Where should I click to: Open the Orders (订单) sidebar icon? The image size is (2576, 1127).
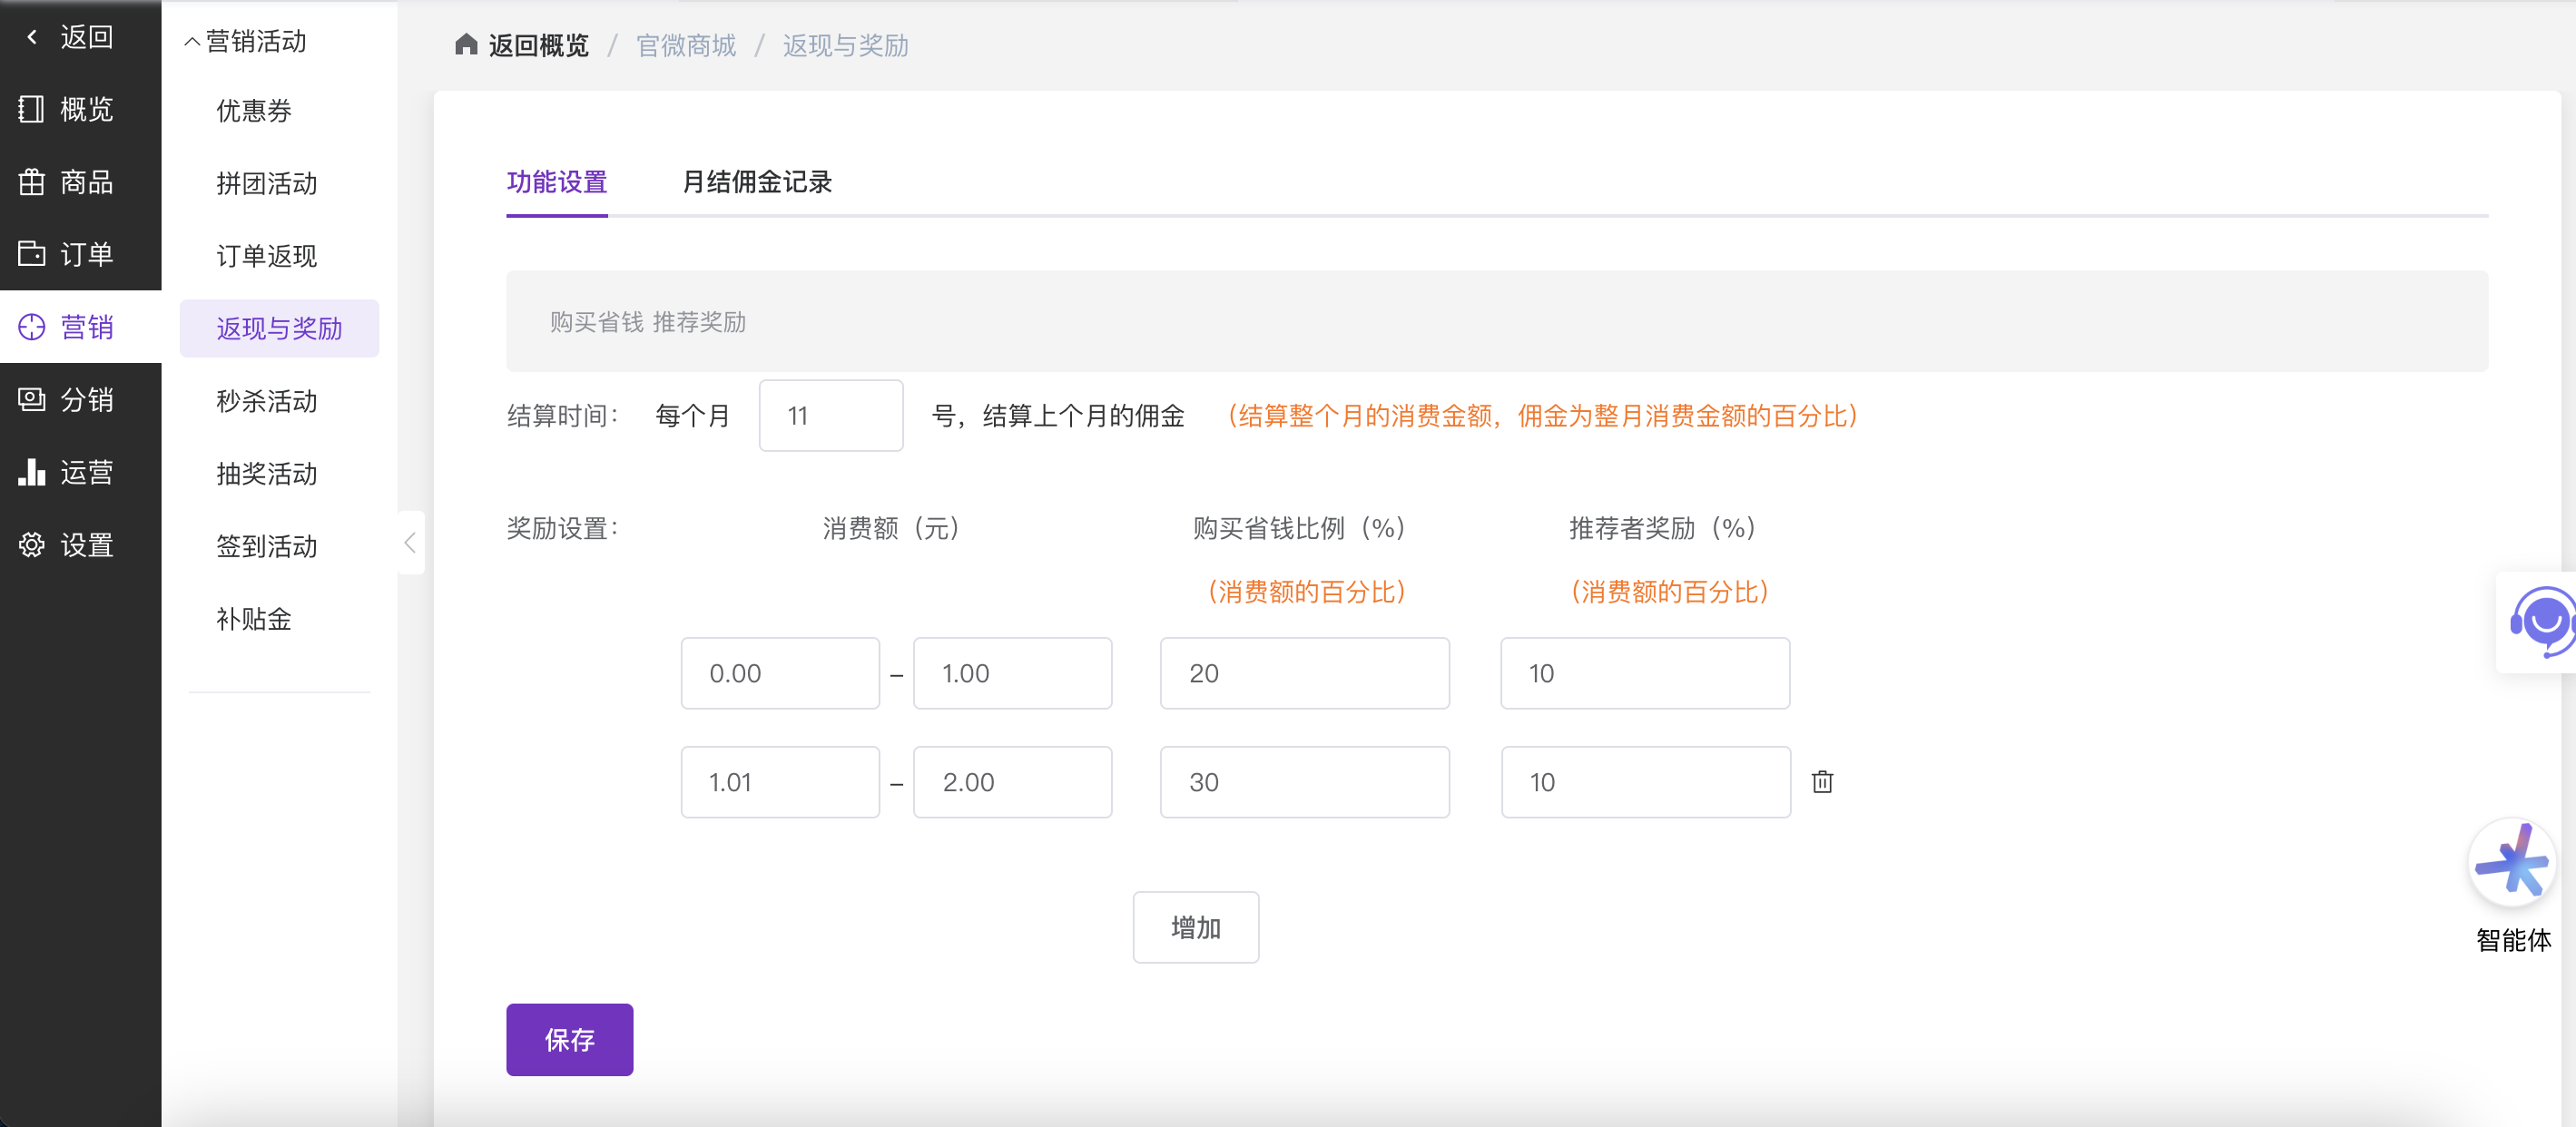(x=31, y=254)
